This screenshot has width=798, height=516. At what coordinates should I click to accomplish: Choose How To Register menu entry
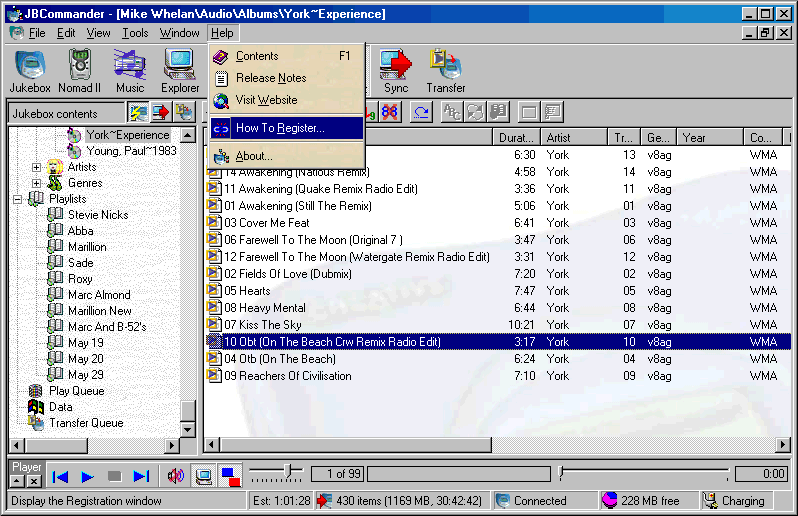280,128
